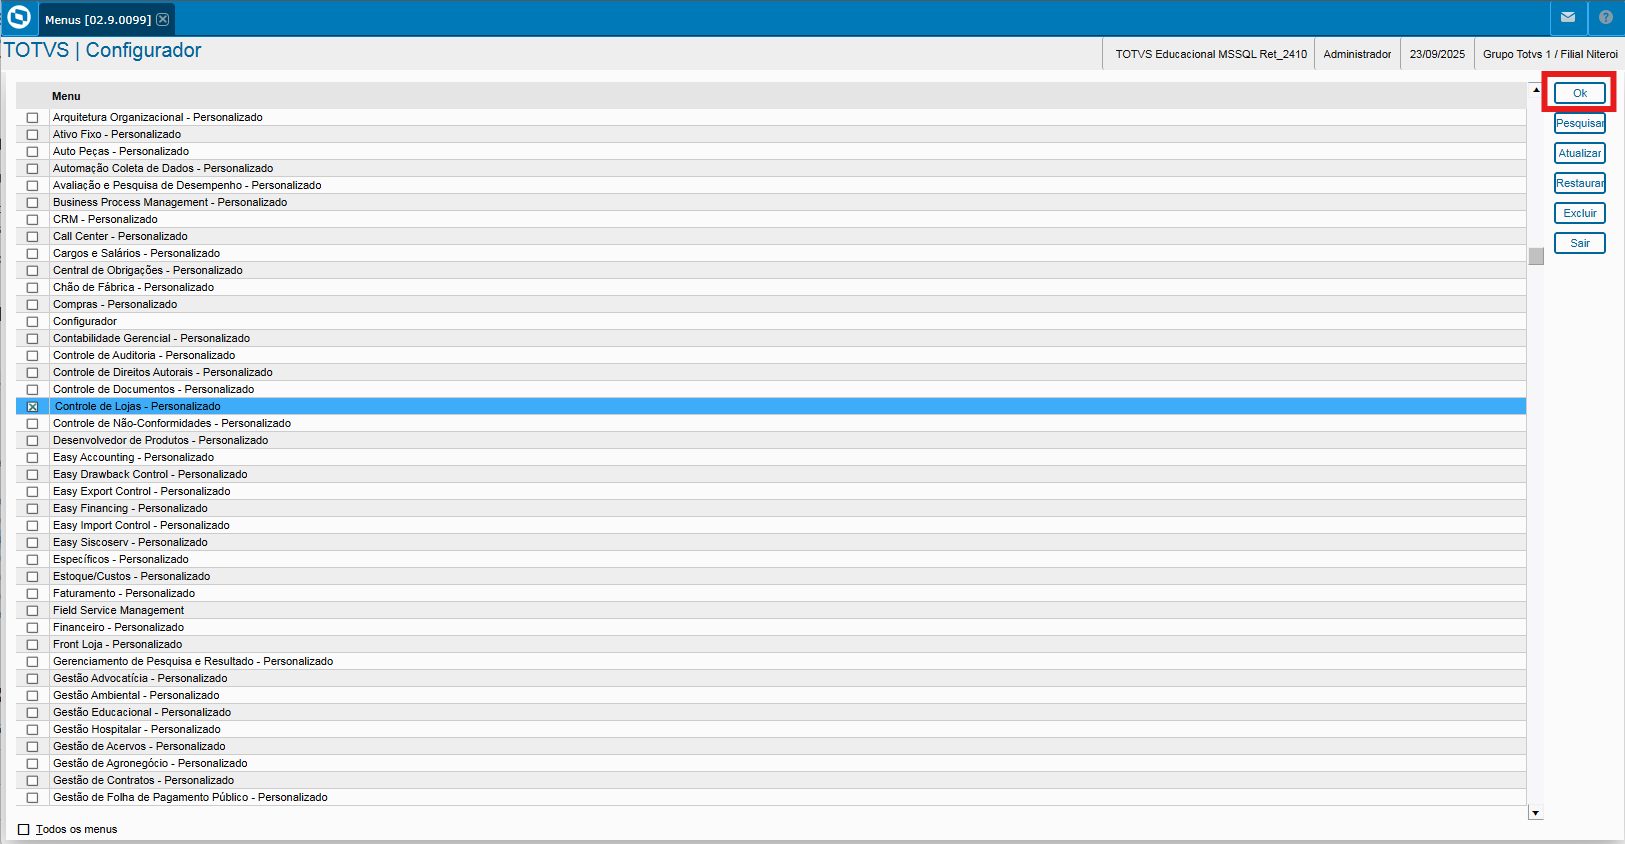The width and height of the screenshot is (1625, 844).
Task: Select Contabilidade Gerencial - Personalizado row
Action: 771,339
